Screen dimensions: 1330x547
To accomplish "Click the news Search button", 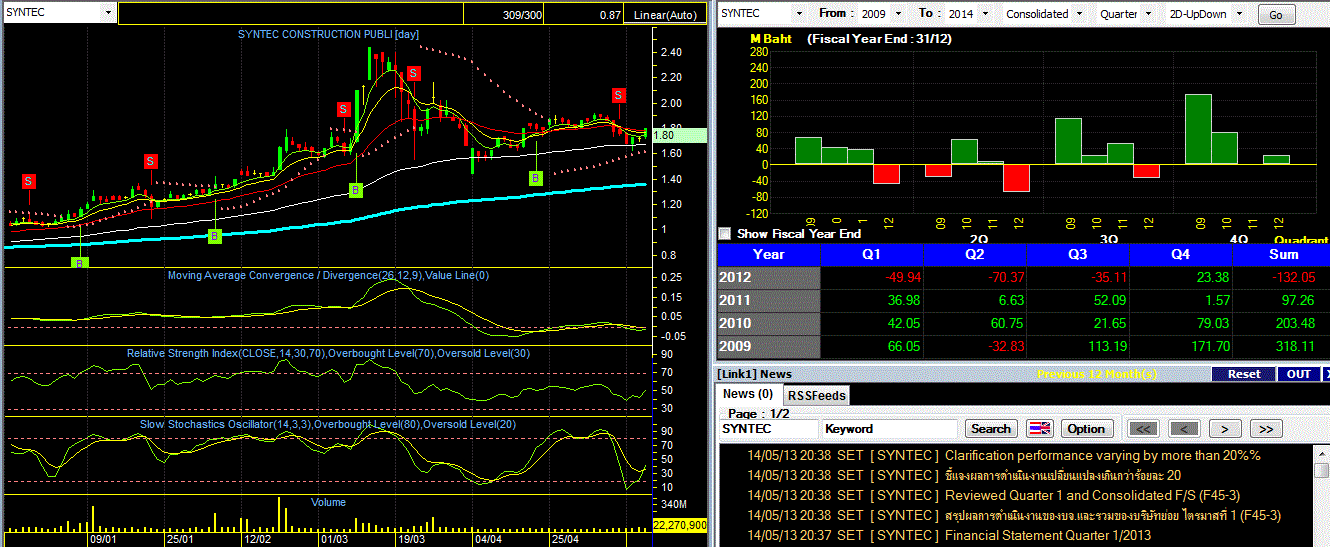I will [x=991, y=428].
